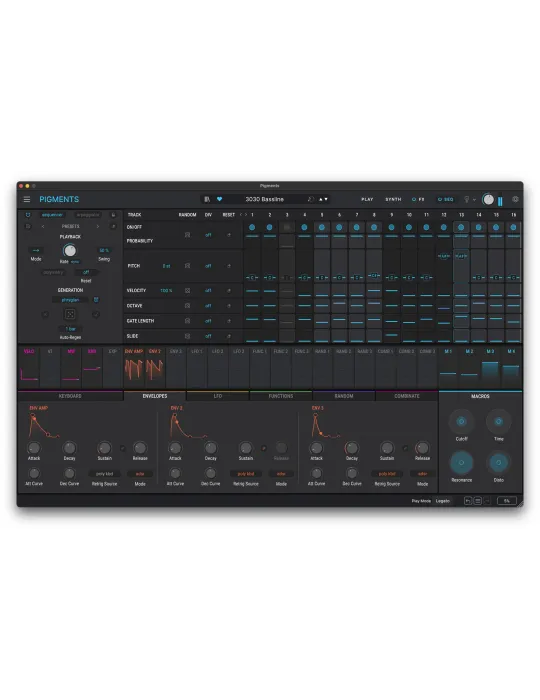Click the M 3 macro modulation slot
Viewport: 540px width, 700px height.
click(x=490, y=367)
